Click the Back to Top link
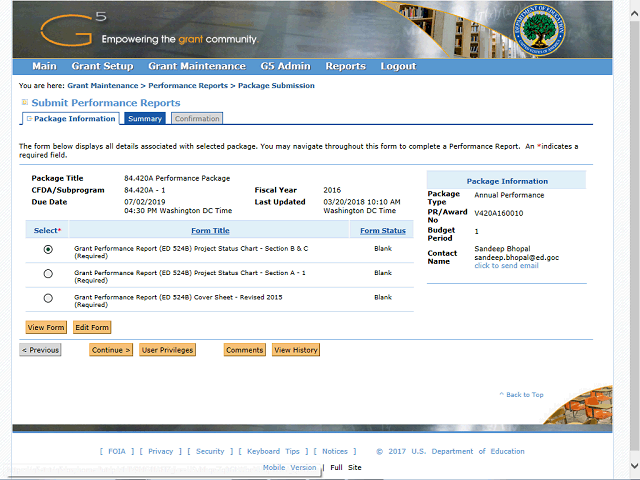640x480 pixels. [x=521, y=395]
